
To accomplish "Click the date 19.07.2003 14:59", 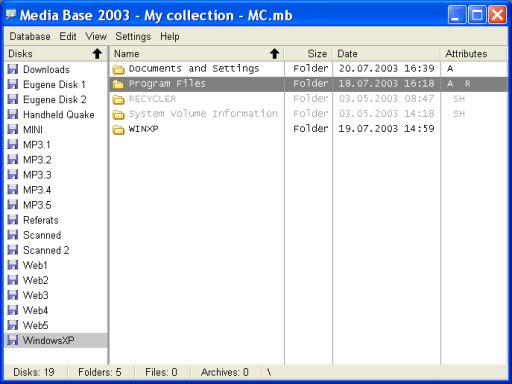I will coord(386,129).
